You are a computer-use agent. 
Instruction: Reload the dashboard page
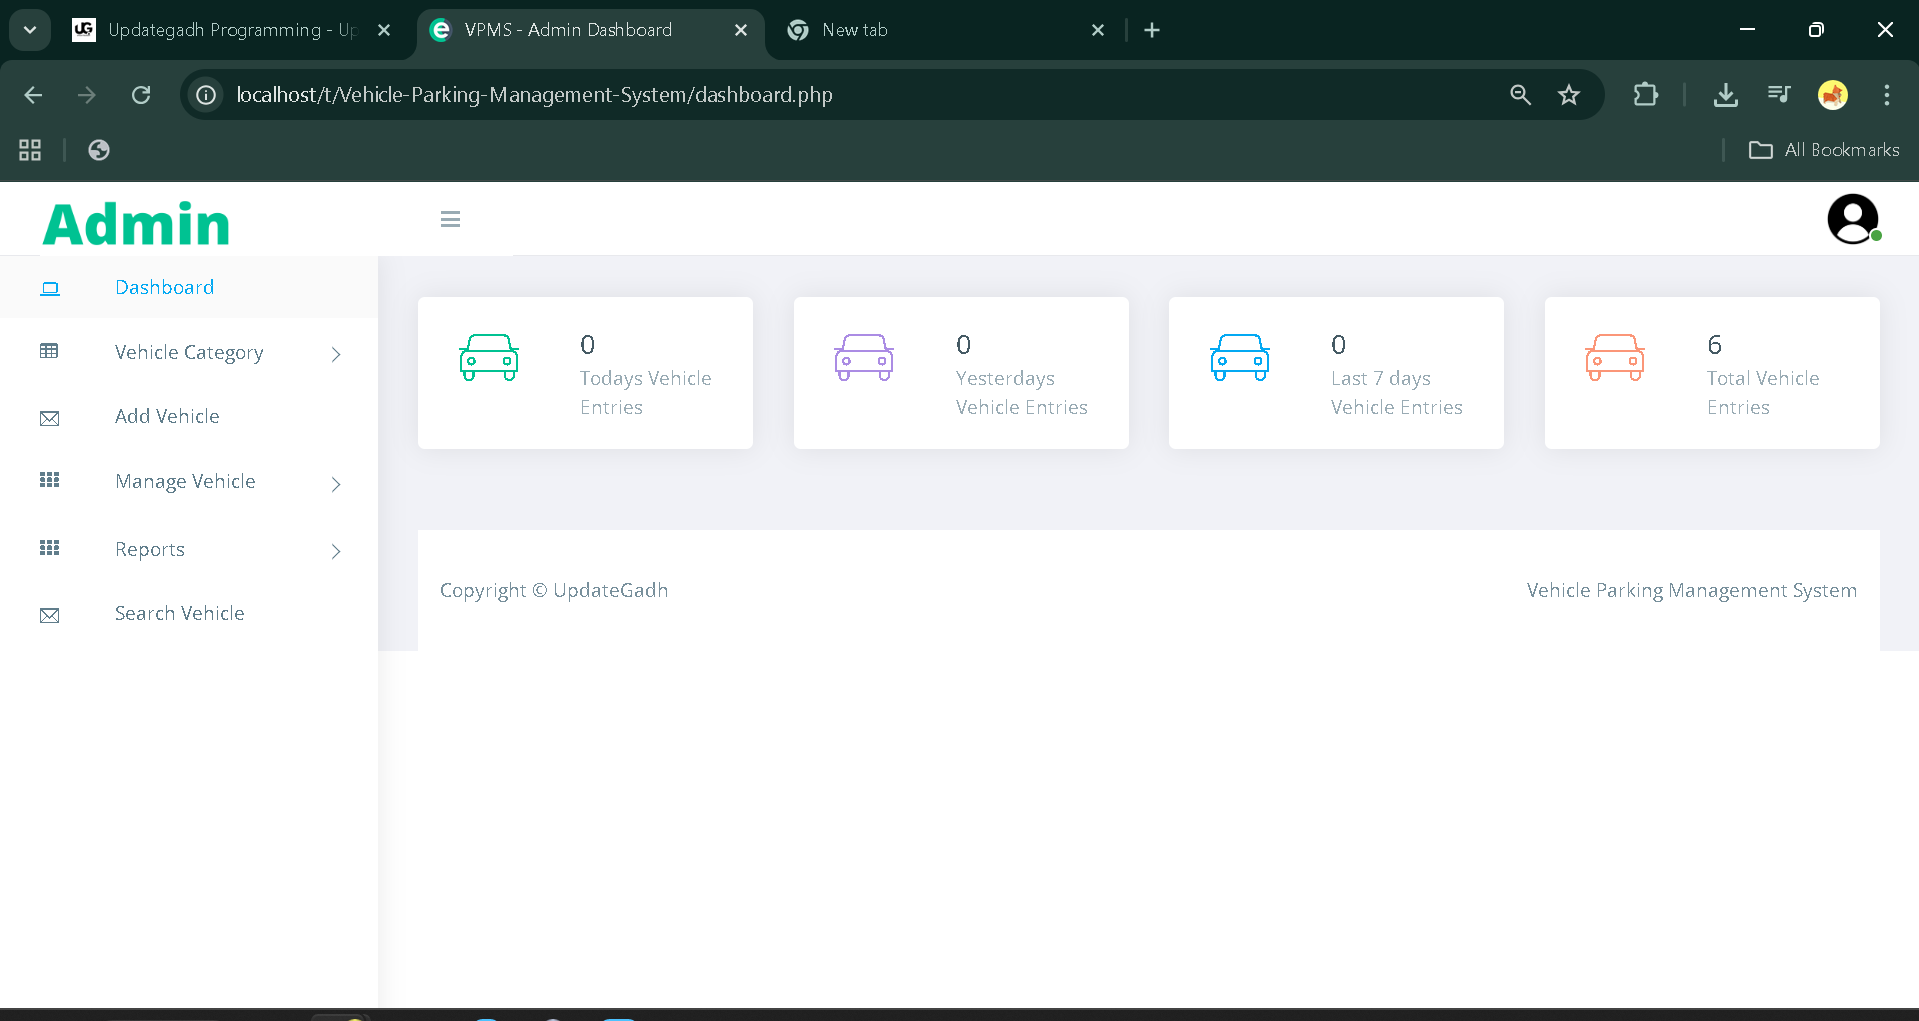click(141, 95)
